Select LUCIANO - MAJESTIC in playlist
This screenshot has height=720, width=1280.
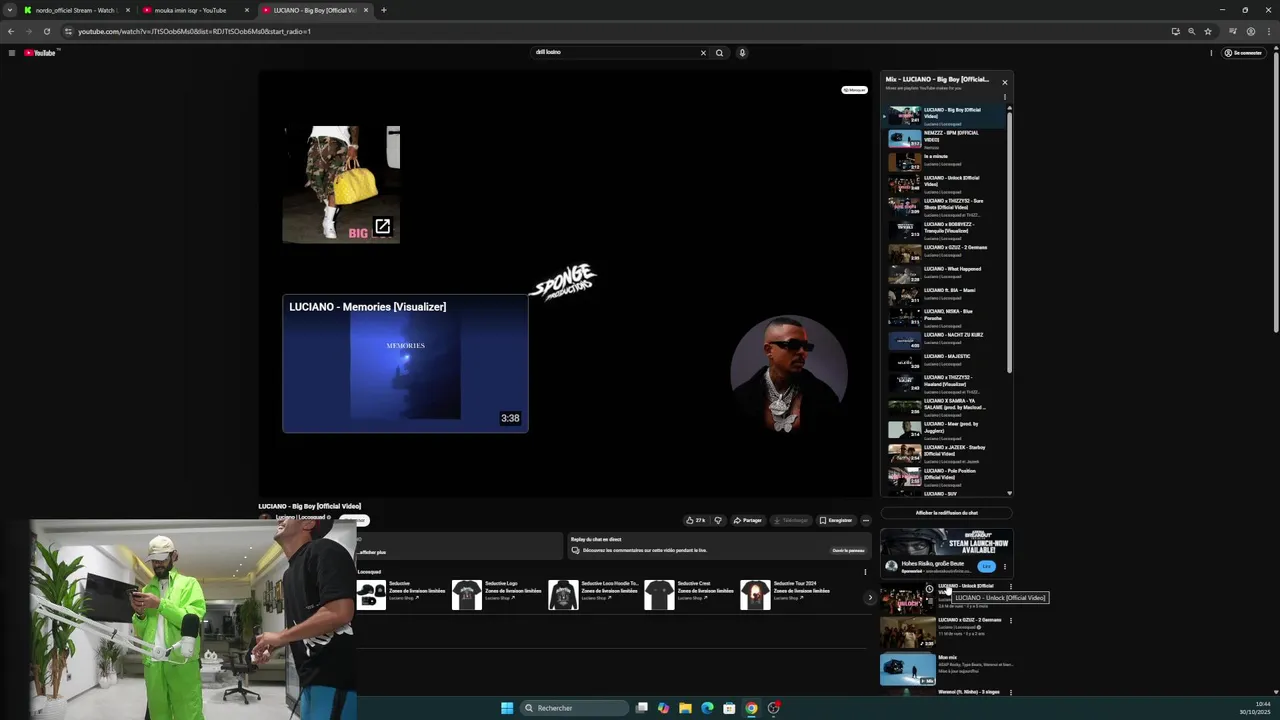(x=945, y=361)
